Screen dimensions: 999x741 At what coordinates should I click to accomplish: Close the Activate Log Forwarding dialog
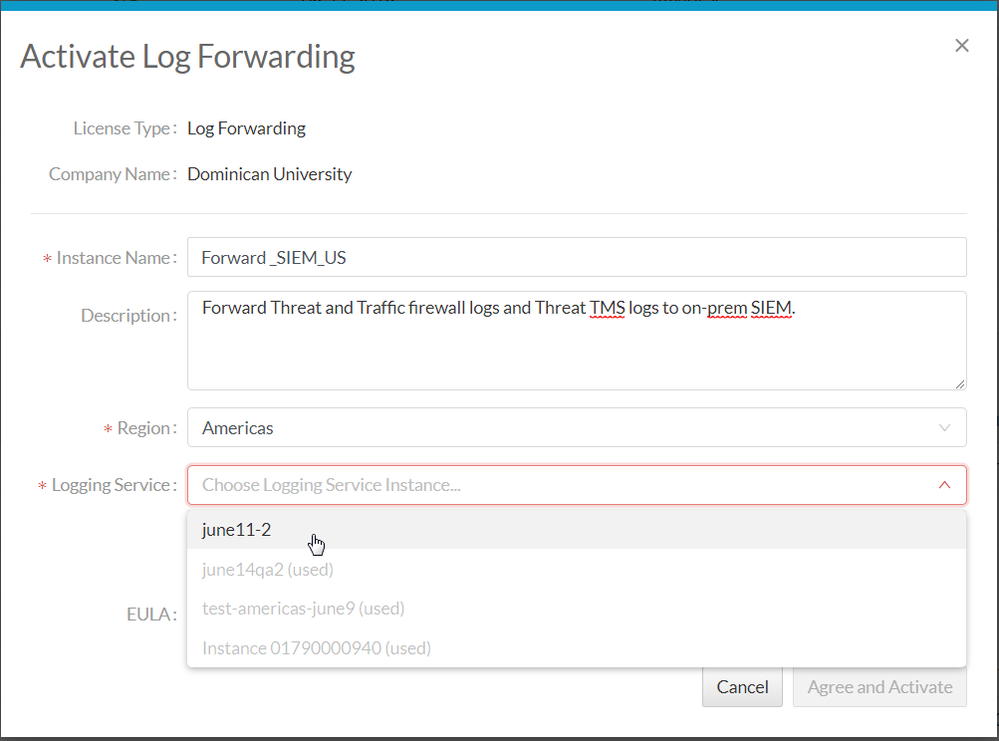pos(962,46)
